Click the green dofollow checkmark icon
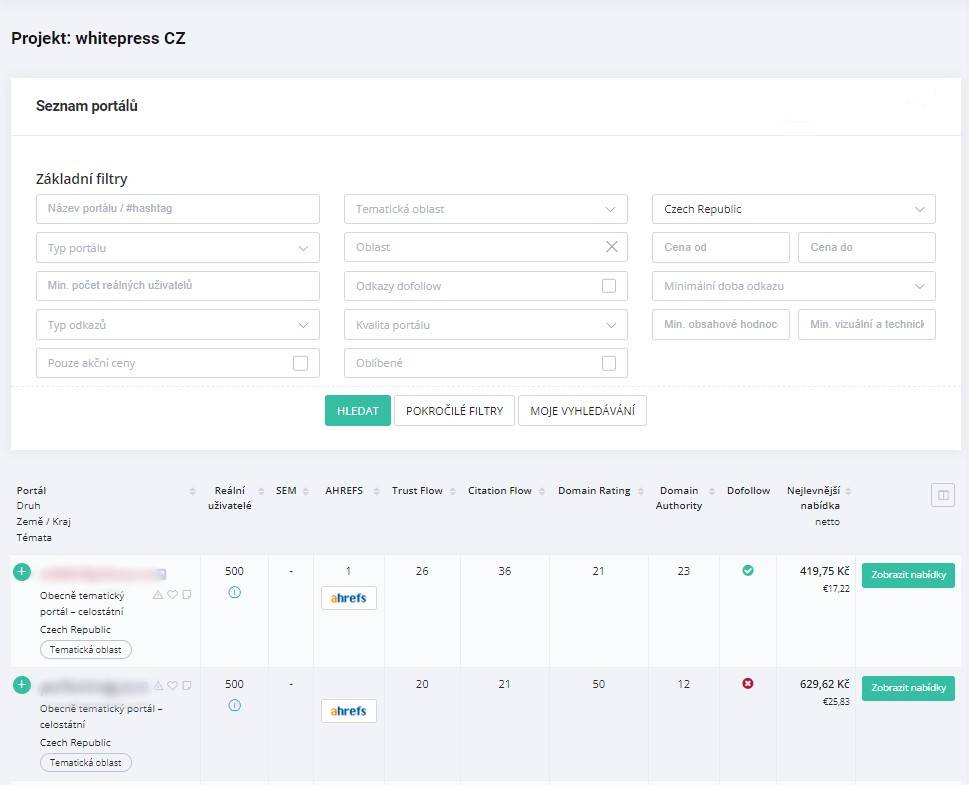Screen dimensions: 969x785 (748, 571)
